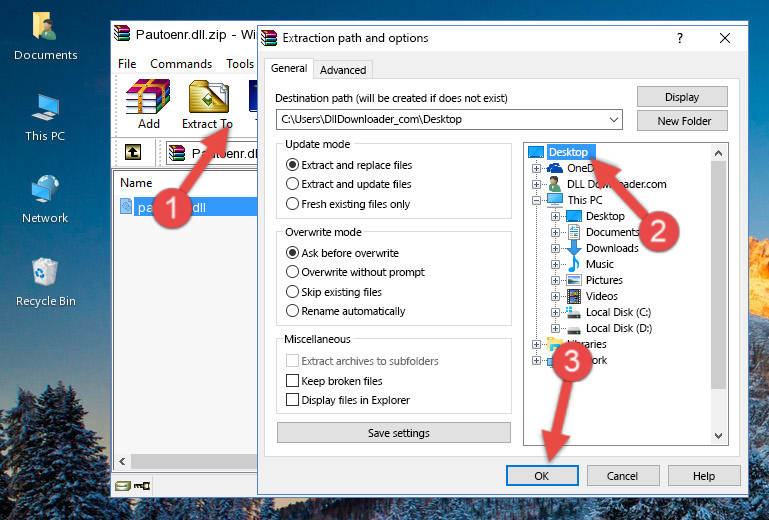Switch to the Advanced tab

click(x=343, y=70)
